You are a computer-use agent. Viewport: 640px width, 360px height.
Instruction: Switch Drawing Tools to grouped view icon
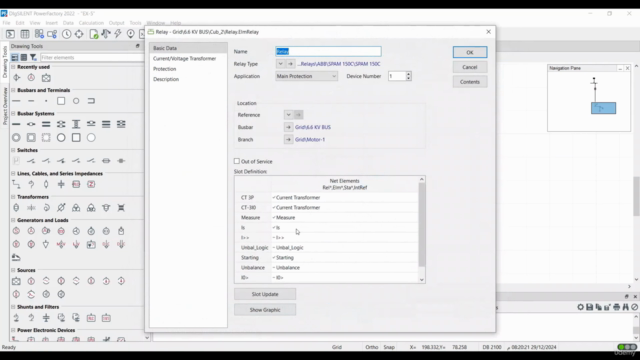(x=15, y=58)
